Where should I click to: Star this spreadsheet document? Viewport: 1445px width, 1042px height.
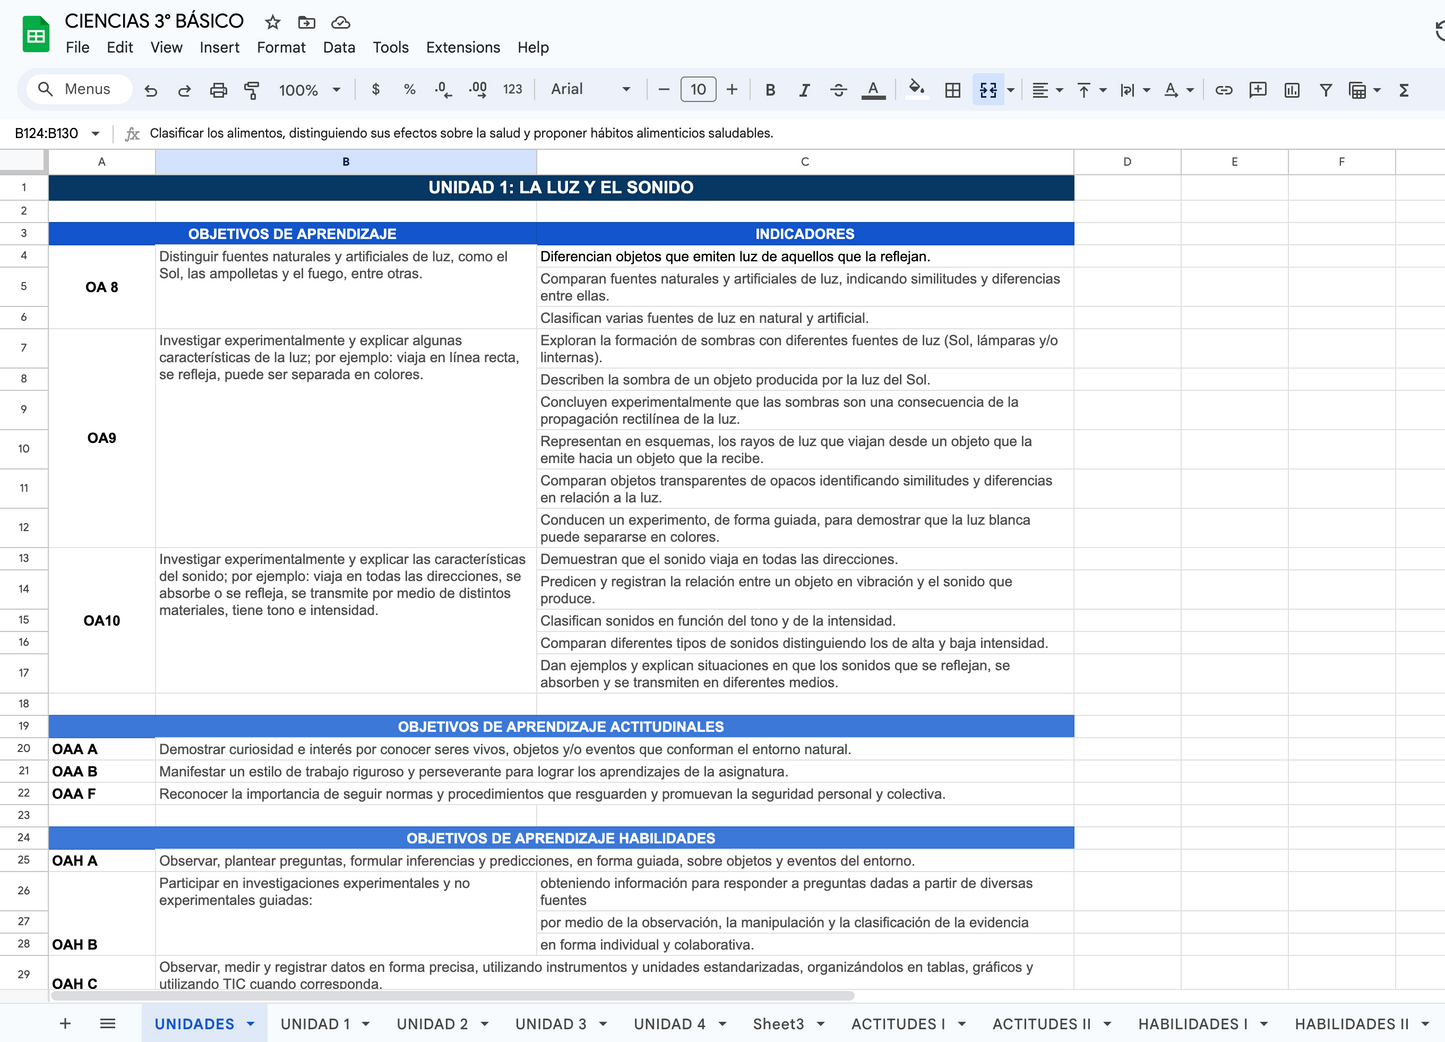273,22
